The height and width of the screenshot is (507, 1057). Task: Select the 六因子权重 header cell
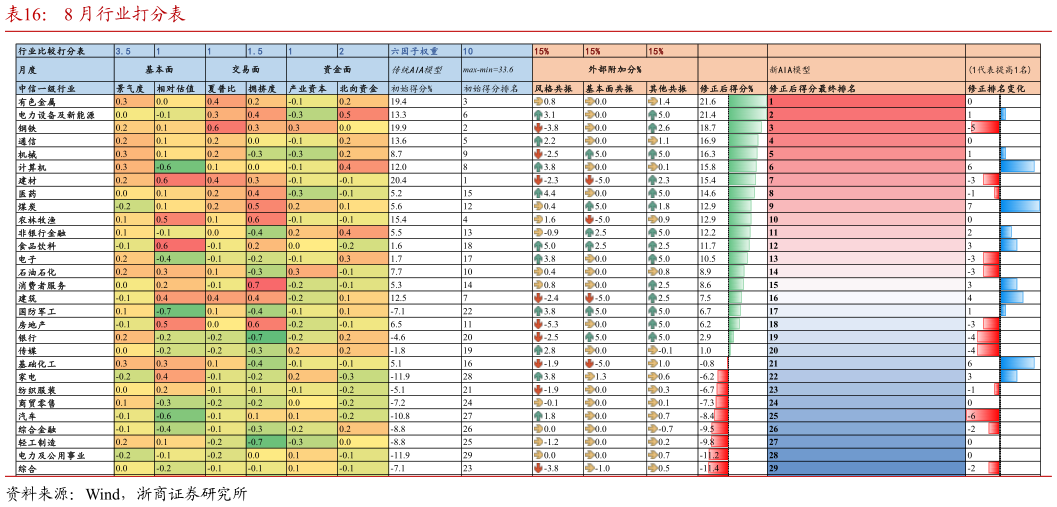pos(424,50)
